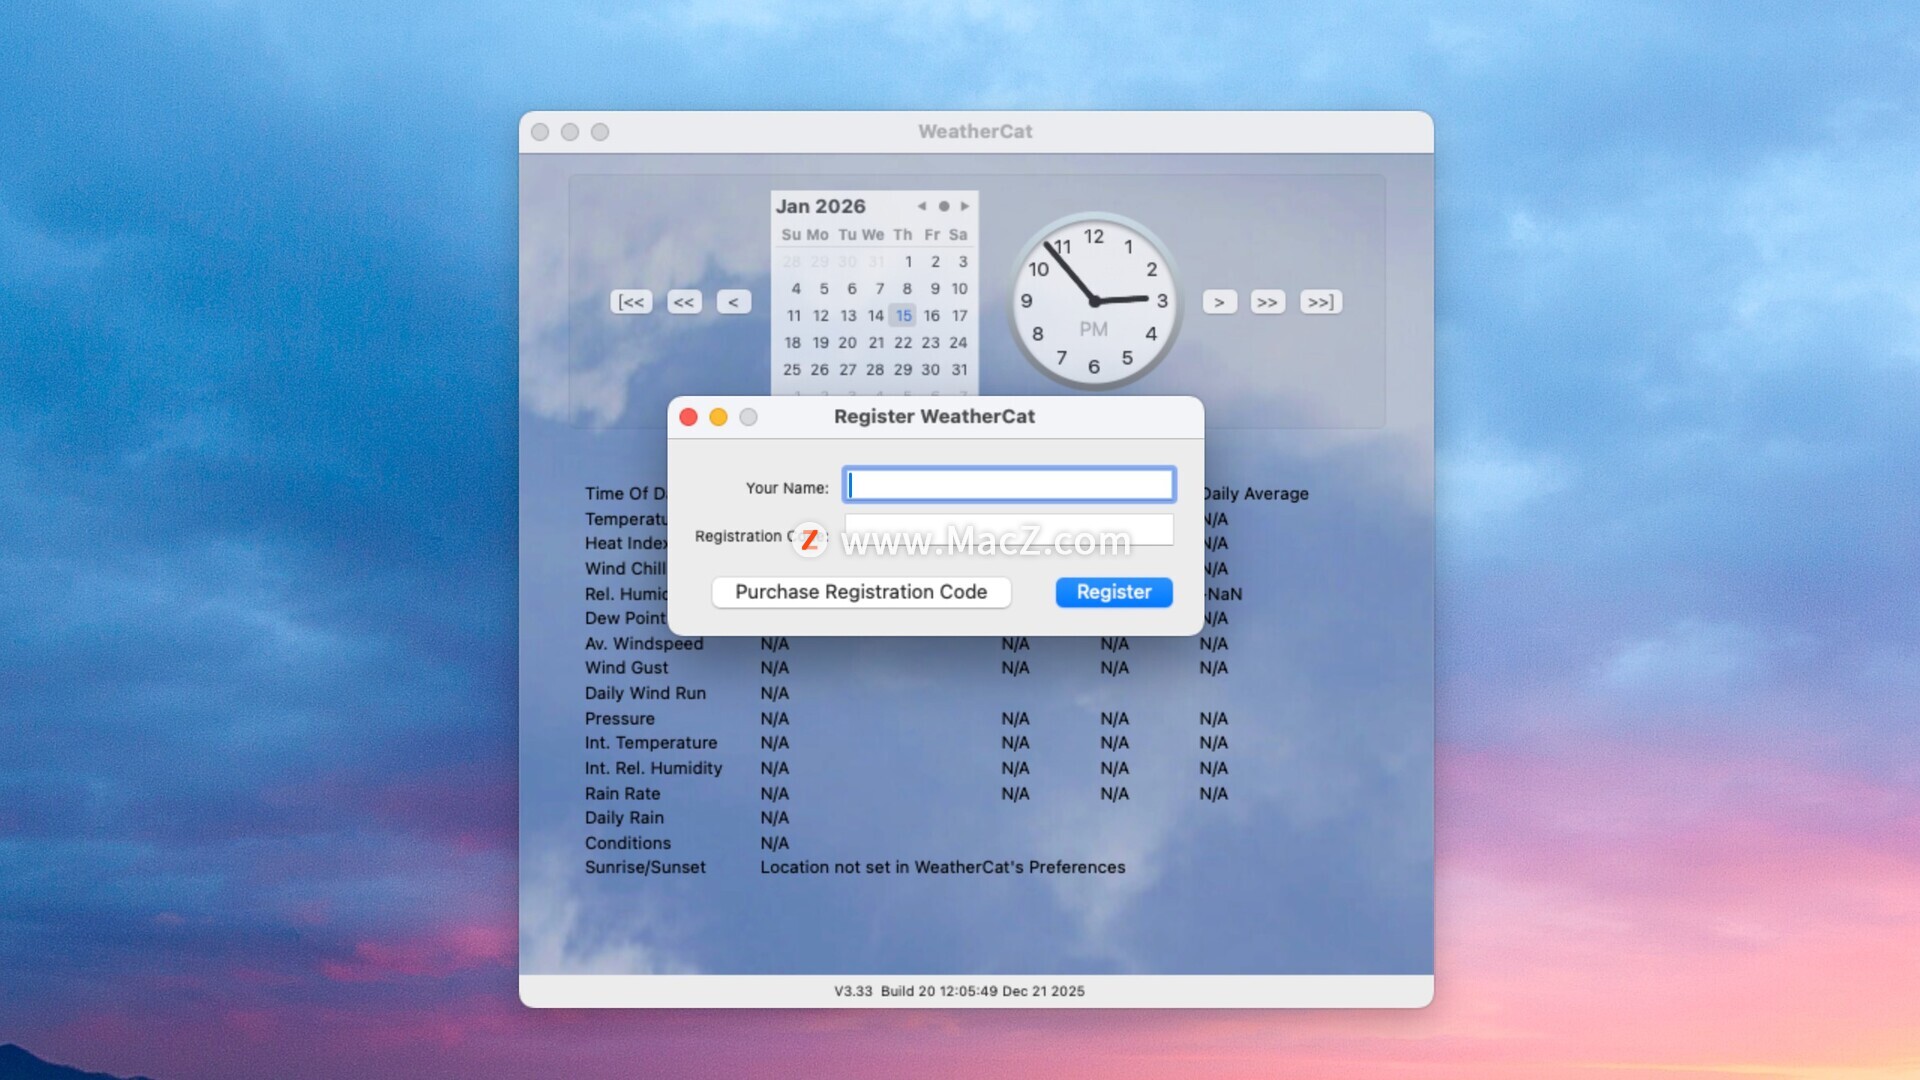Go to next month in calendar
Screen dimensions: 1920x1080
965,206
